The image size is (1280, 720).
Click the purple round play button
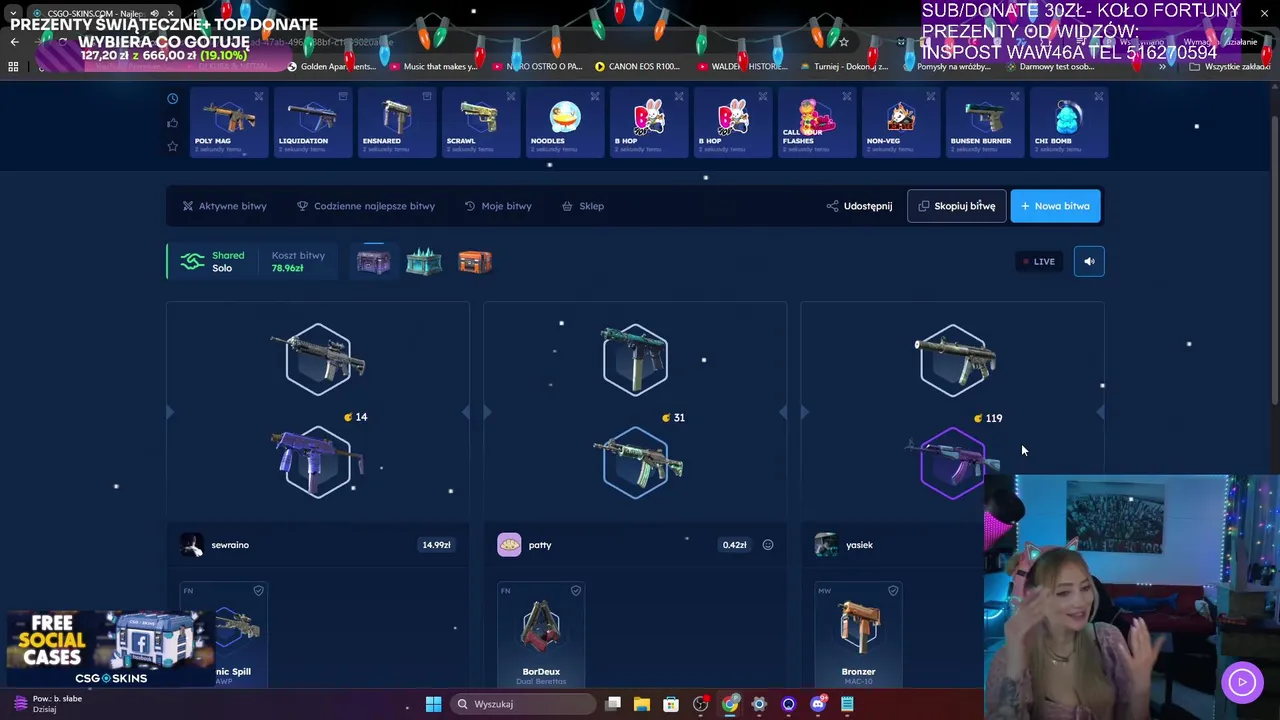(1242, 683)
